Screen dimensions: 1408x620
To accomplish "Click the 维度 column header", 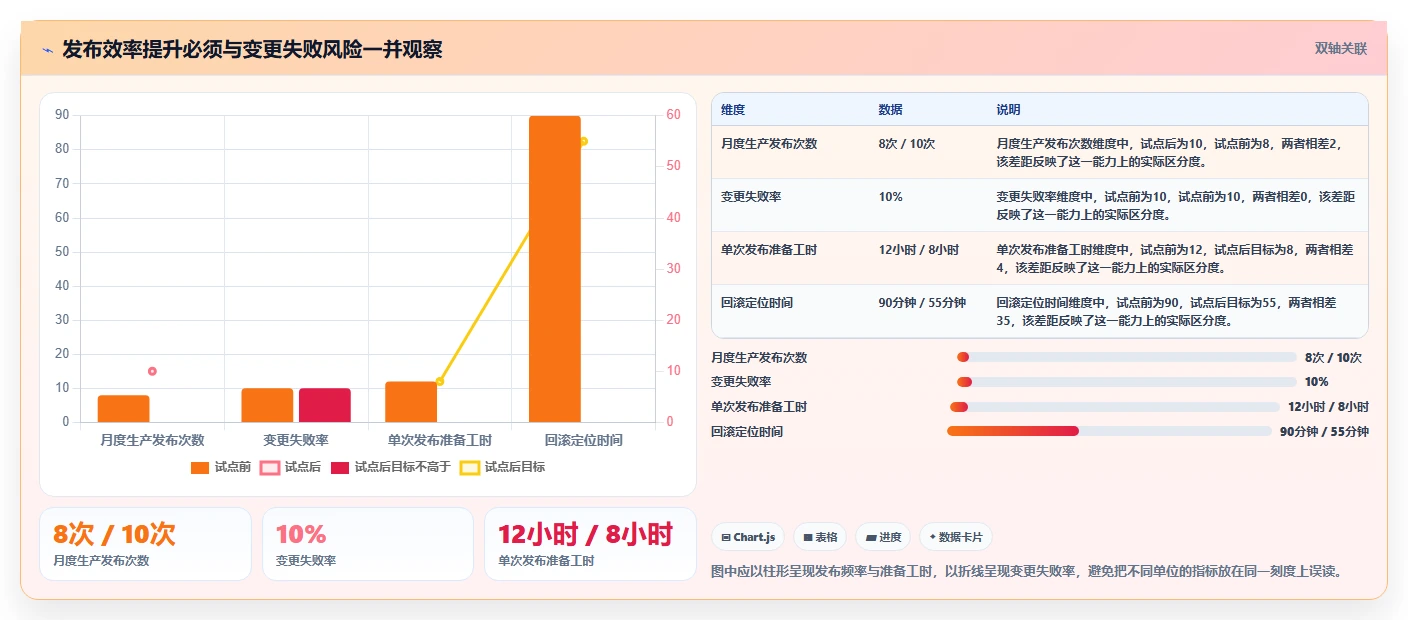I will (733, 110).
